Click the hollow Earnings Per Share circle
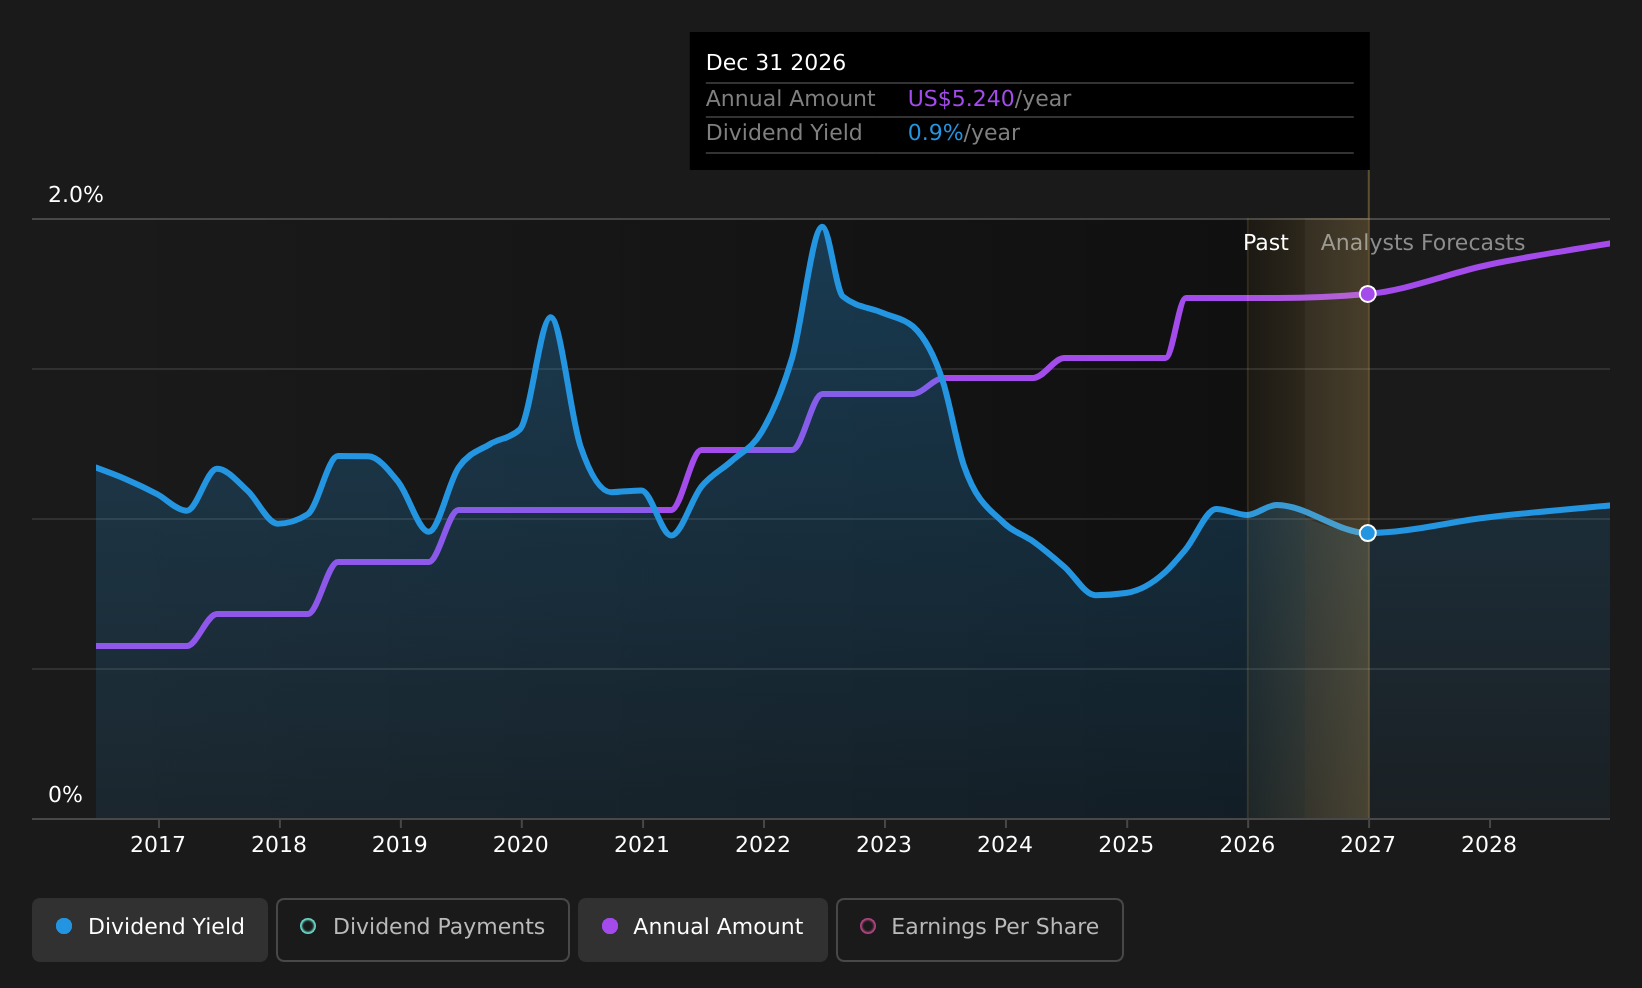The width and height of the screenshot is (1642, 988). click(x=868, y=926)
